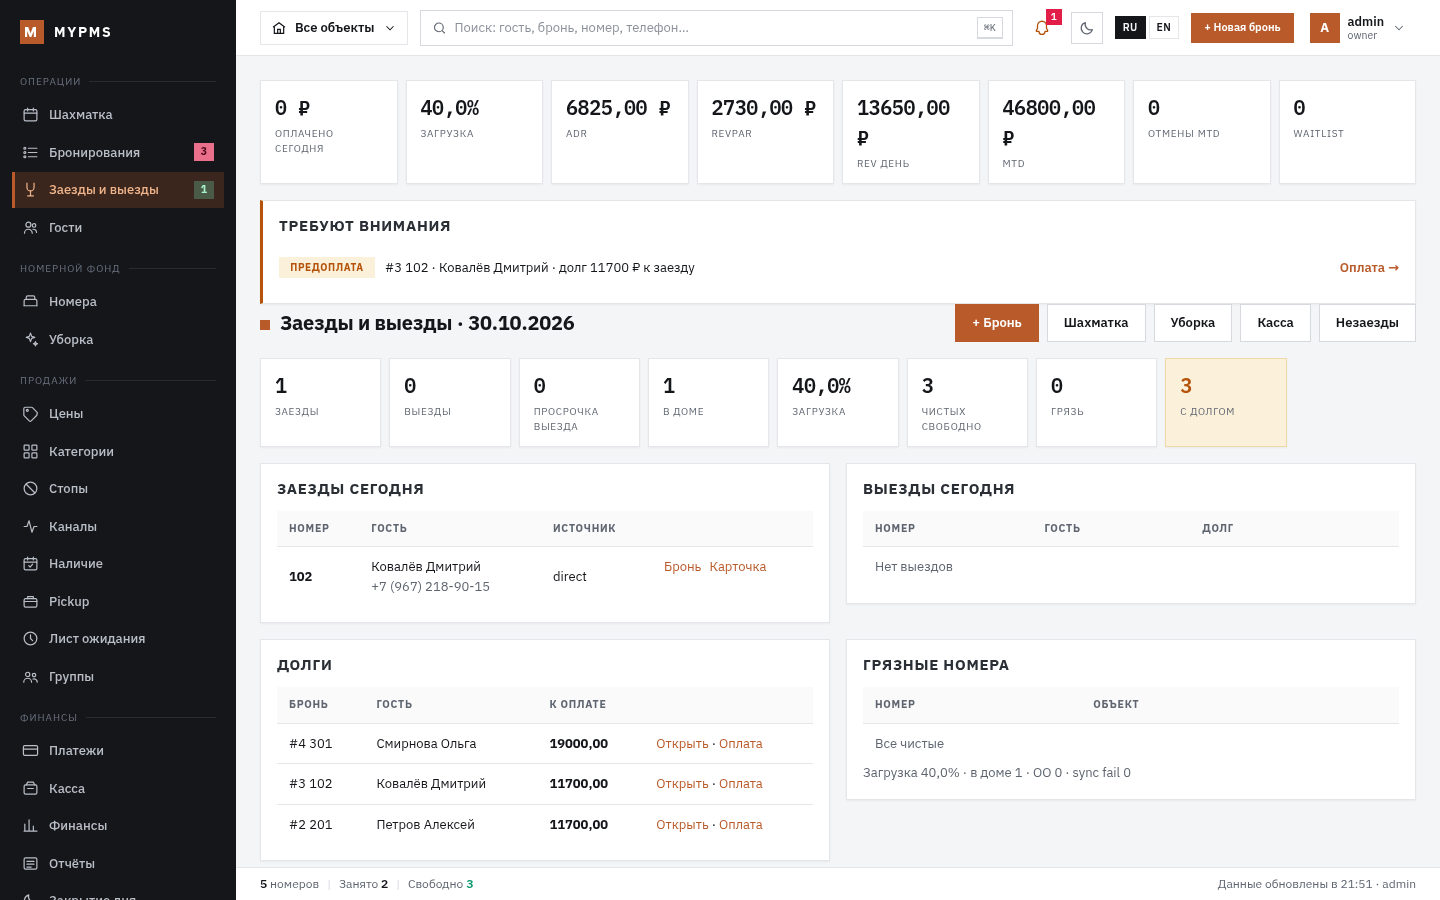Image resolution: width=1440 pixels, height=900 pixels.
Task: Click the Касса toolbar button
Action: [x=1275, y=323]
